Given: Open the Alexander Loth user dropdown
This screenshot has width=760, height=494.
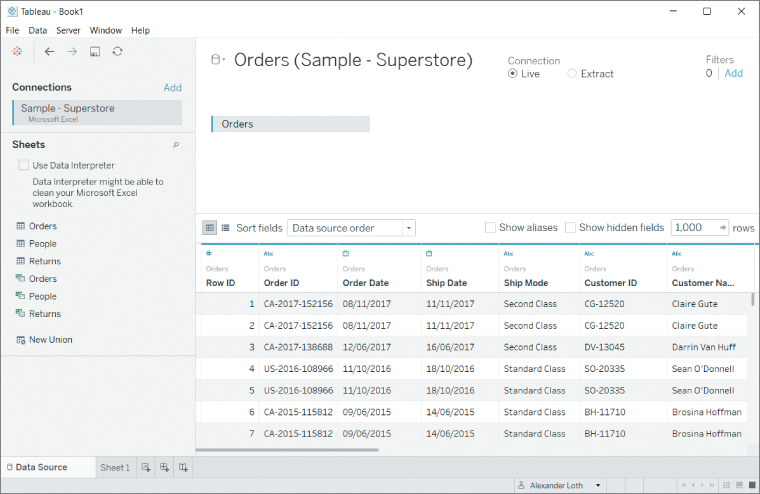Looking at the screenshot, I should [x=598, y=485].
